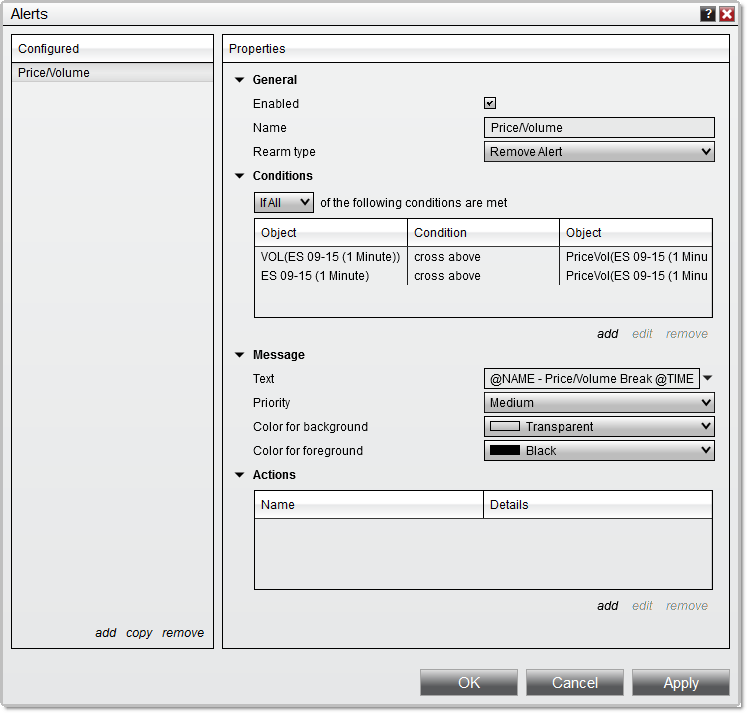Collapse the General section

coord(240,80)
